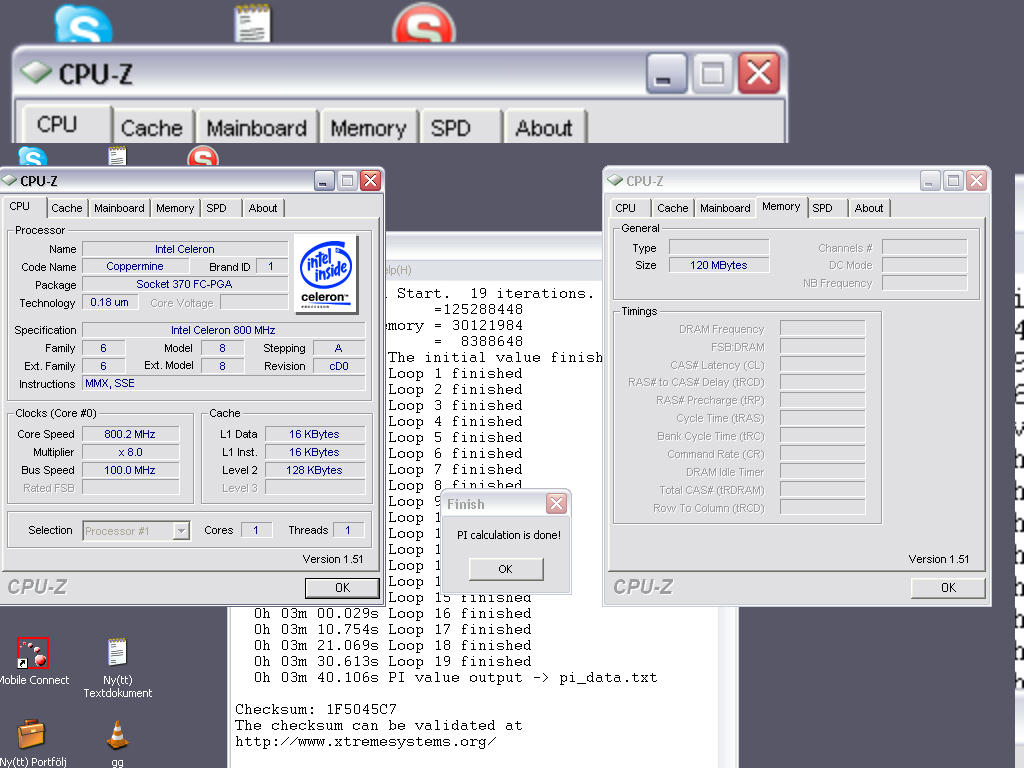The image size is (1024, 768).
Task: Switch to Cache tab in left CPU-Z window
Action: point(67,208)
